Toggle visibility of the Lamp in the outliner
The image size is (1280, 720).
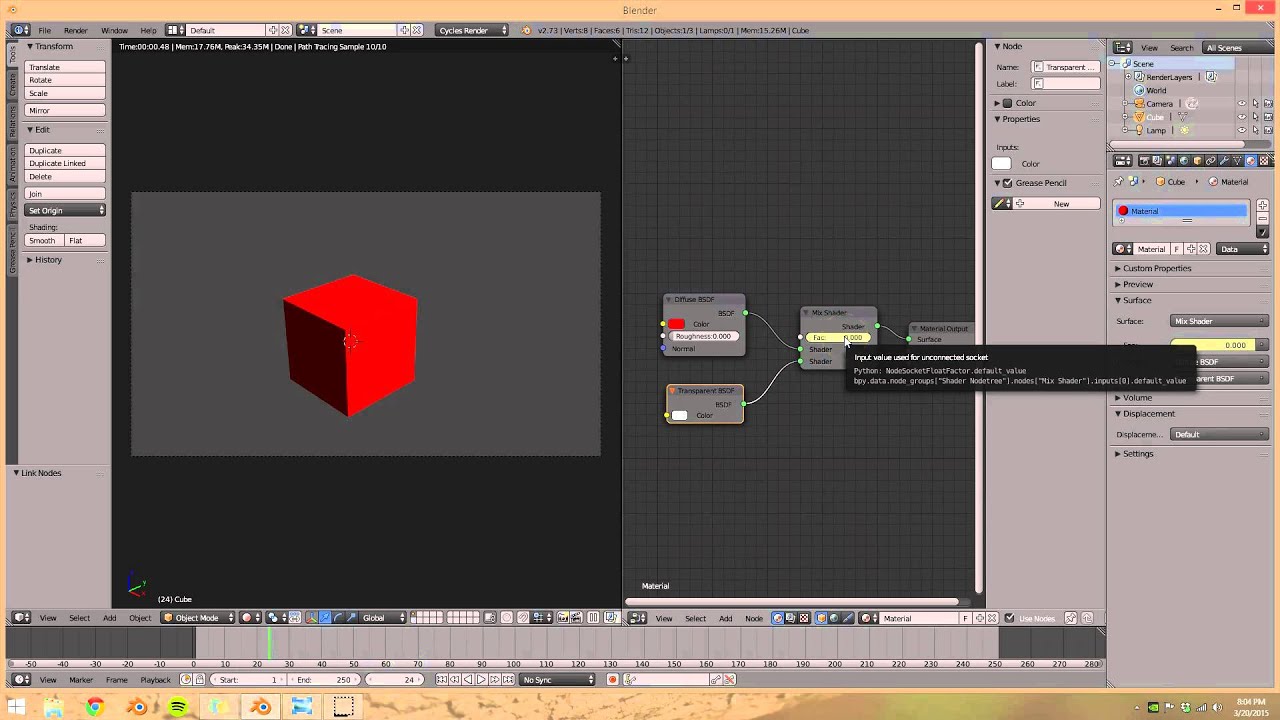tap(1243, 130)
